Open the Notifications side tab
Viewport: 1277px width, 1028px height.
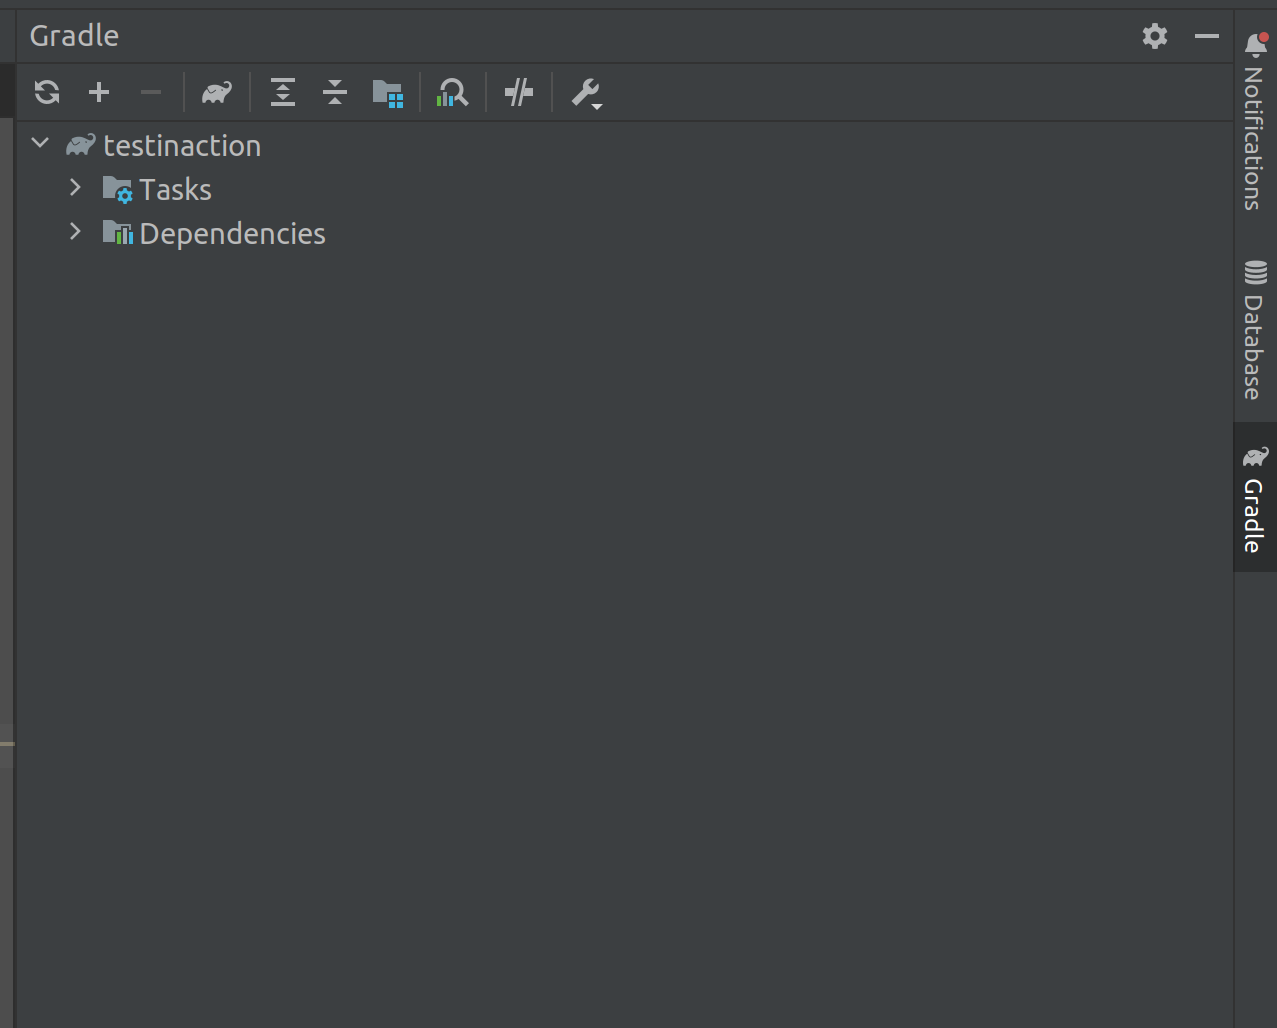[x=1255, y=120]
